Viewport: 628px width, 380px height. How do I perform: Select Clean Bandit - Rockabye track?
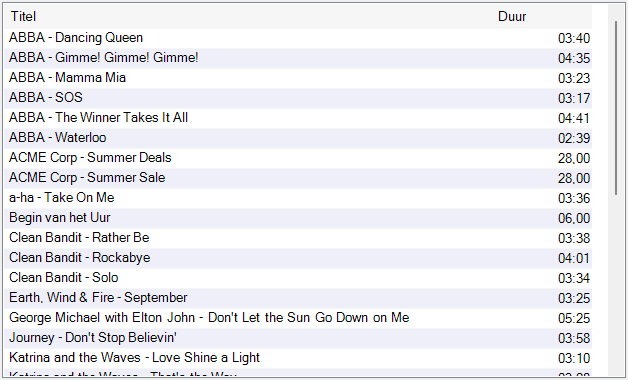(x=298, y=259)
